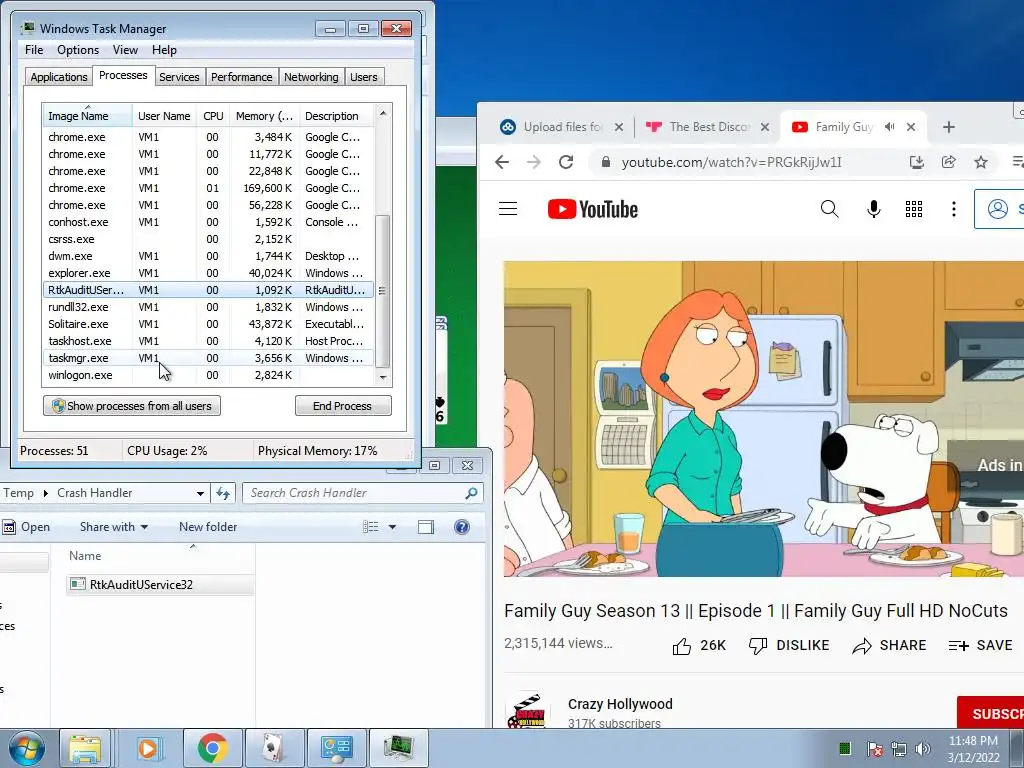Viewport: 1024px width, 768px height.
Task: Switch to Networking tab
Action: 311,77
